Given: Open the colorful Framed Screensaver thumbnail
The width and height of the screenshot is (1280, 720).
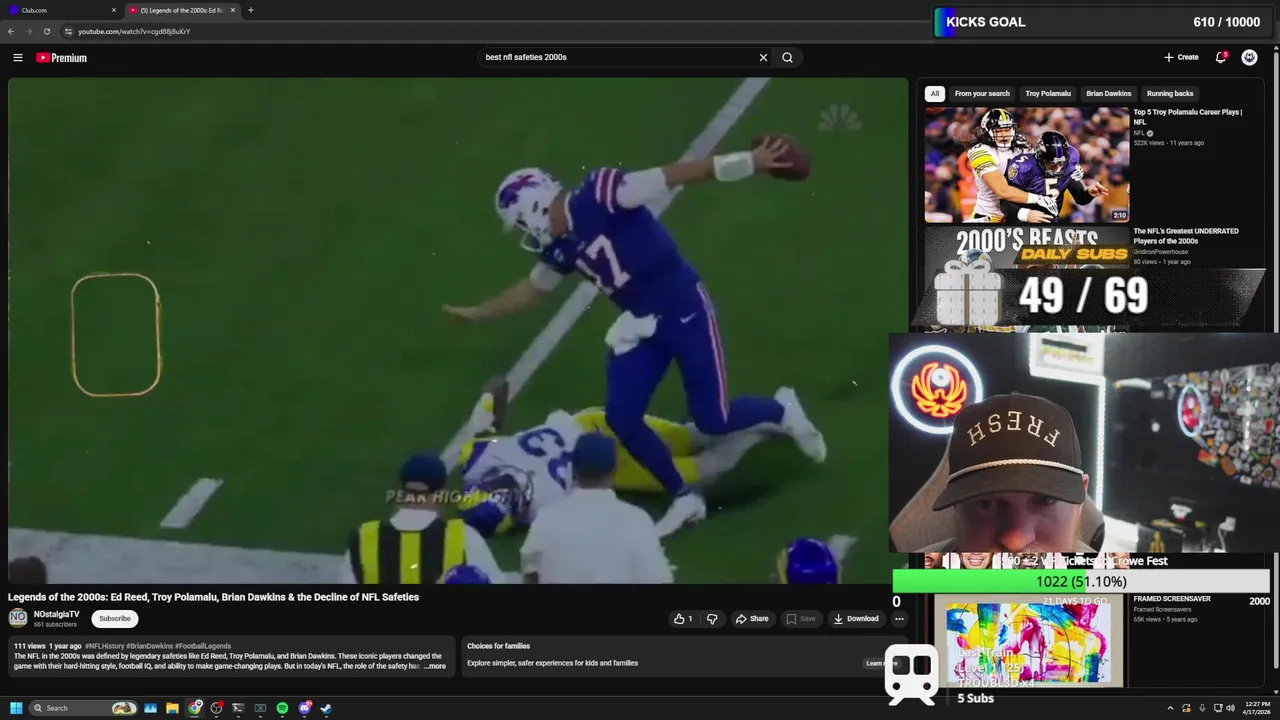Looking at the screenshot, I should pos(1027,642).
